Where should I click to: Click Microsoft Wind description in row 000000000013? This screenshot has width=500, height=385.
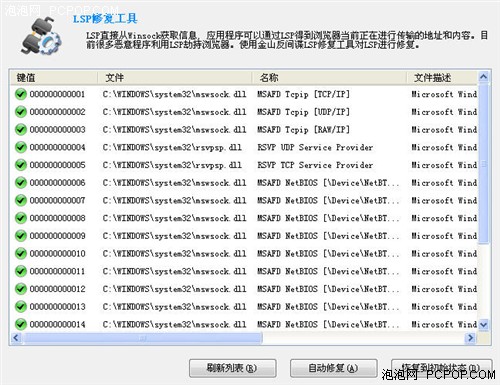click(x=444, y=307)
